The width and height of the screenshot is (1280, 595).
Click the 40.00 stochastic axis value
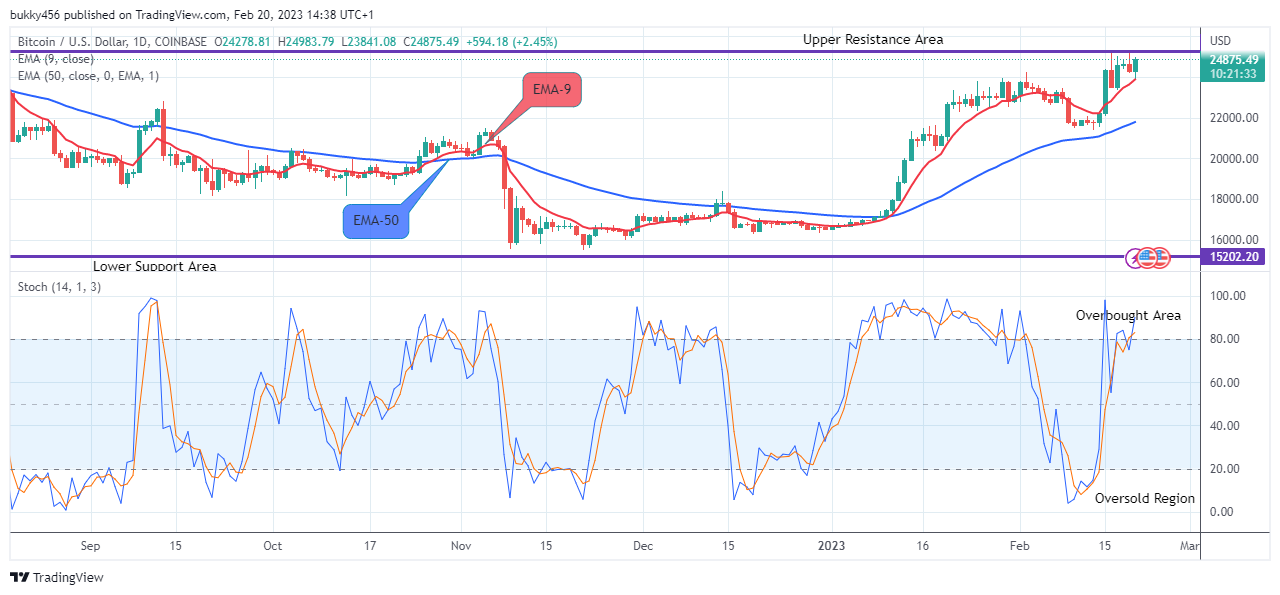tap(1223, 426)
